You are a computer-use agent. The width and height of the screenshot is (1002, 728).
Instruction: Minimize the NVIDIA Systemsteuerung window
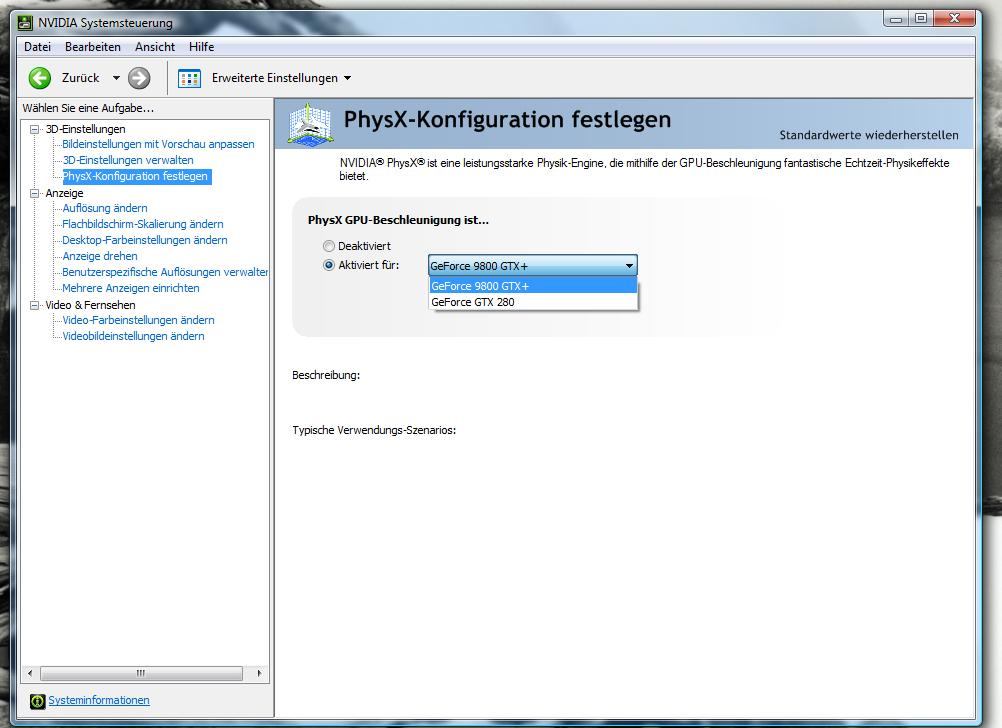pos(896,19)
